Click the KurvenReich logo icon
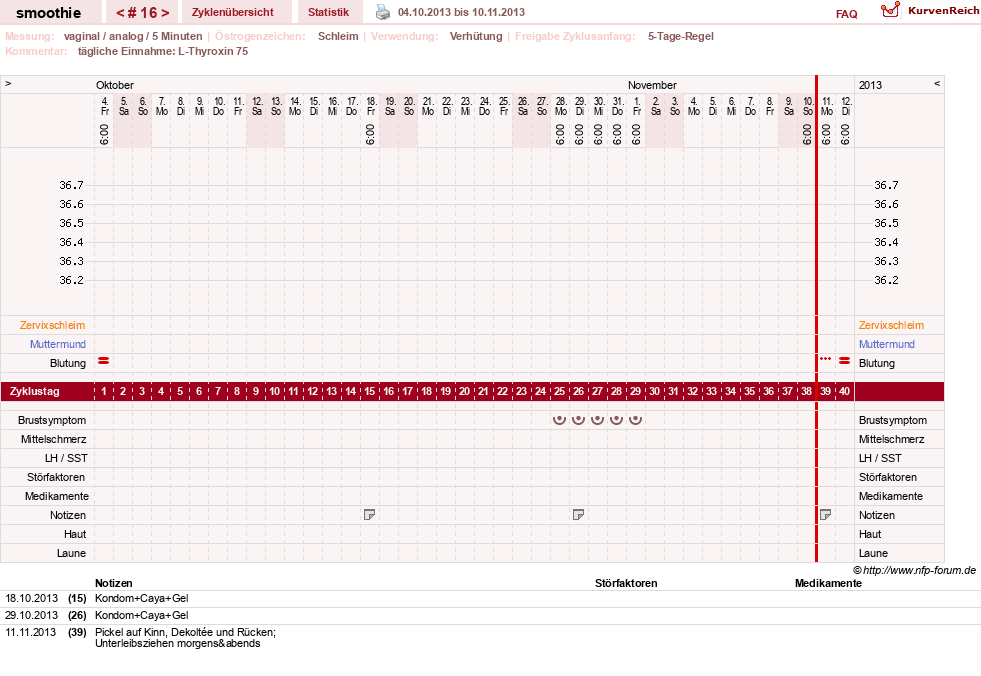The image size is (981, 676). (x=890, y=10)
